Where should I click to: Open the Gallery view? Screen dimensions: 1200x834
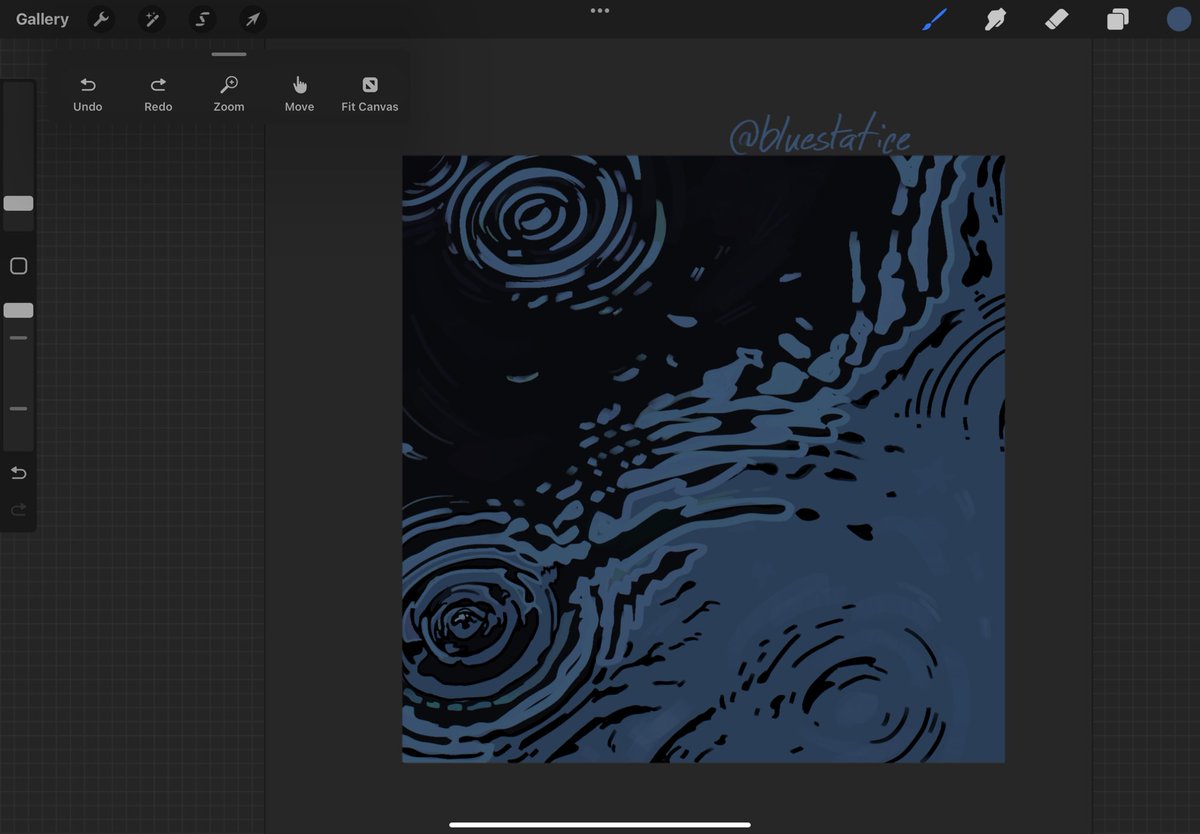point(42,19)
